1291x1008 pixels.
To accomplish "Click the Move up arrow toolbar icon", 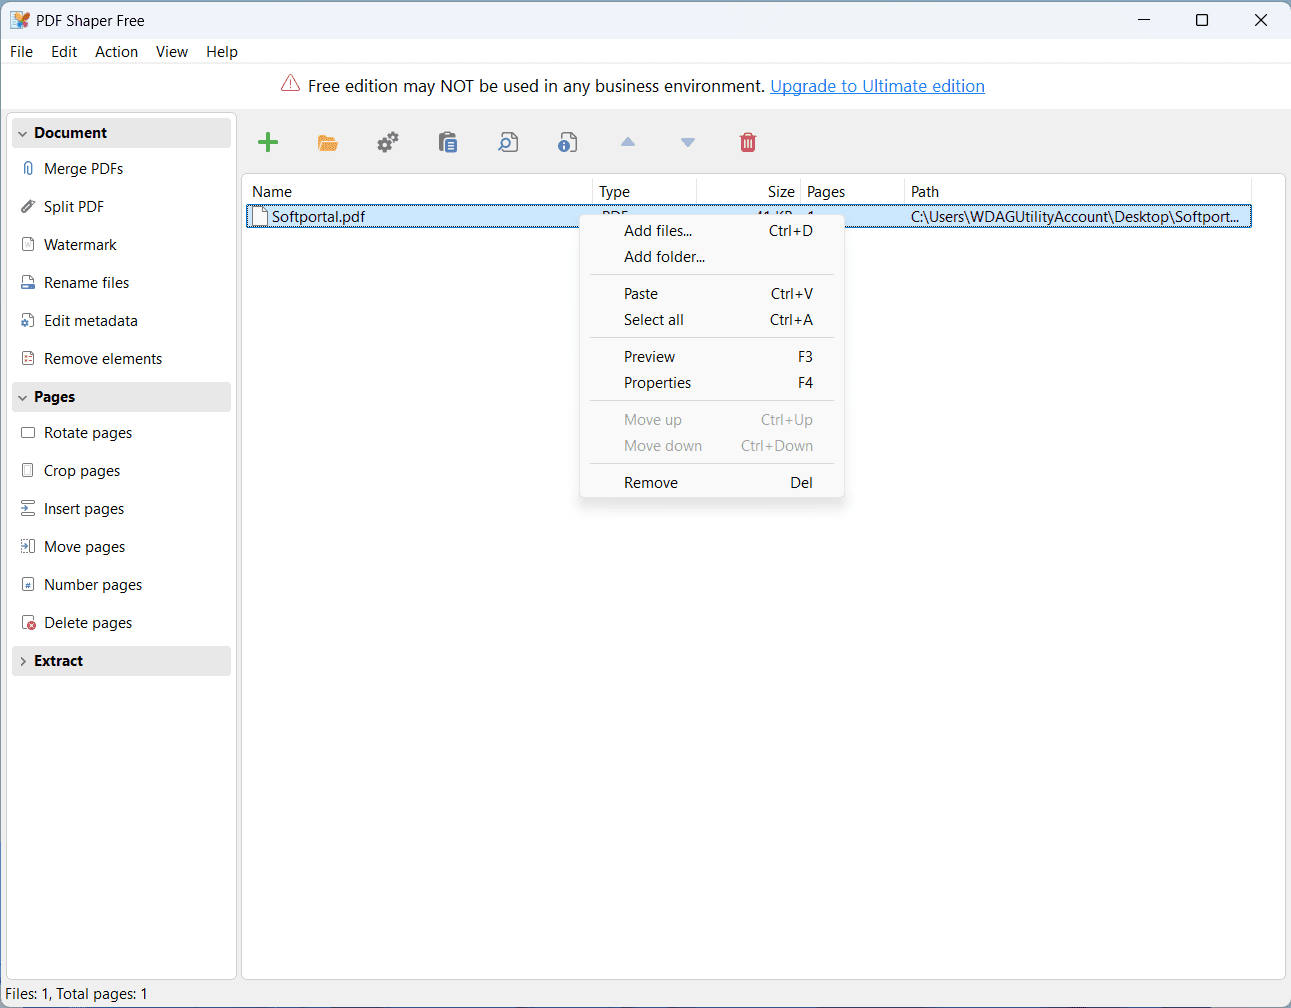I will coord(628,142).
